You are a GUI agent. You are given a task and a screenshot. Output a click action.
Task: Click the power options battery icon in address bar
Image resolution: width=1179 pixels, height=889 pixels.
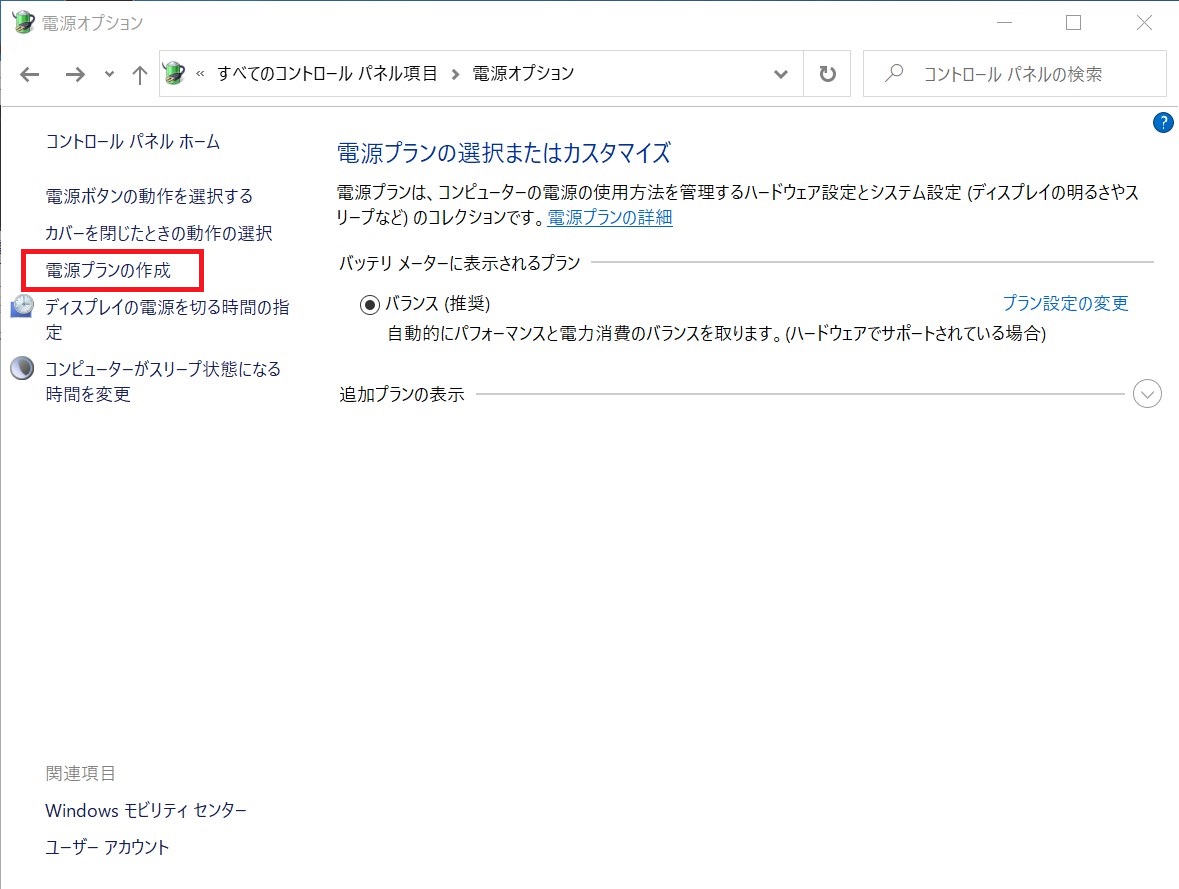173,73
